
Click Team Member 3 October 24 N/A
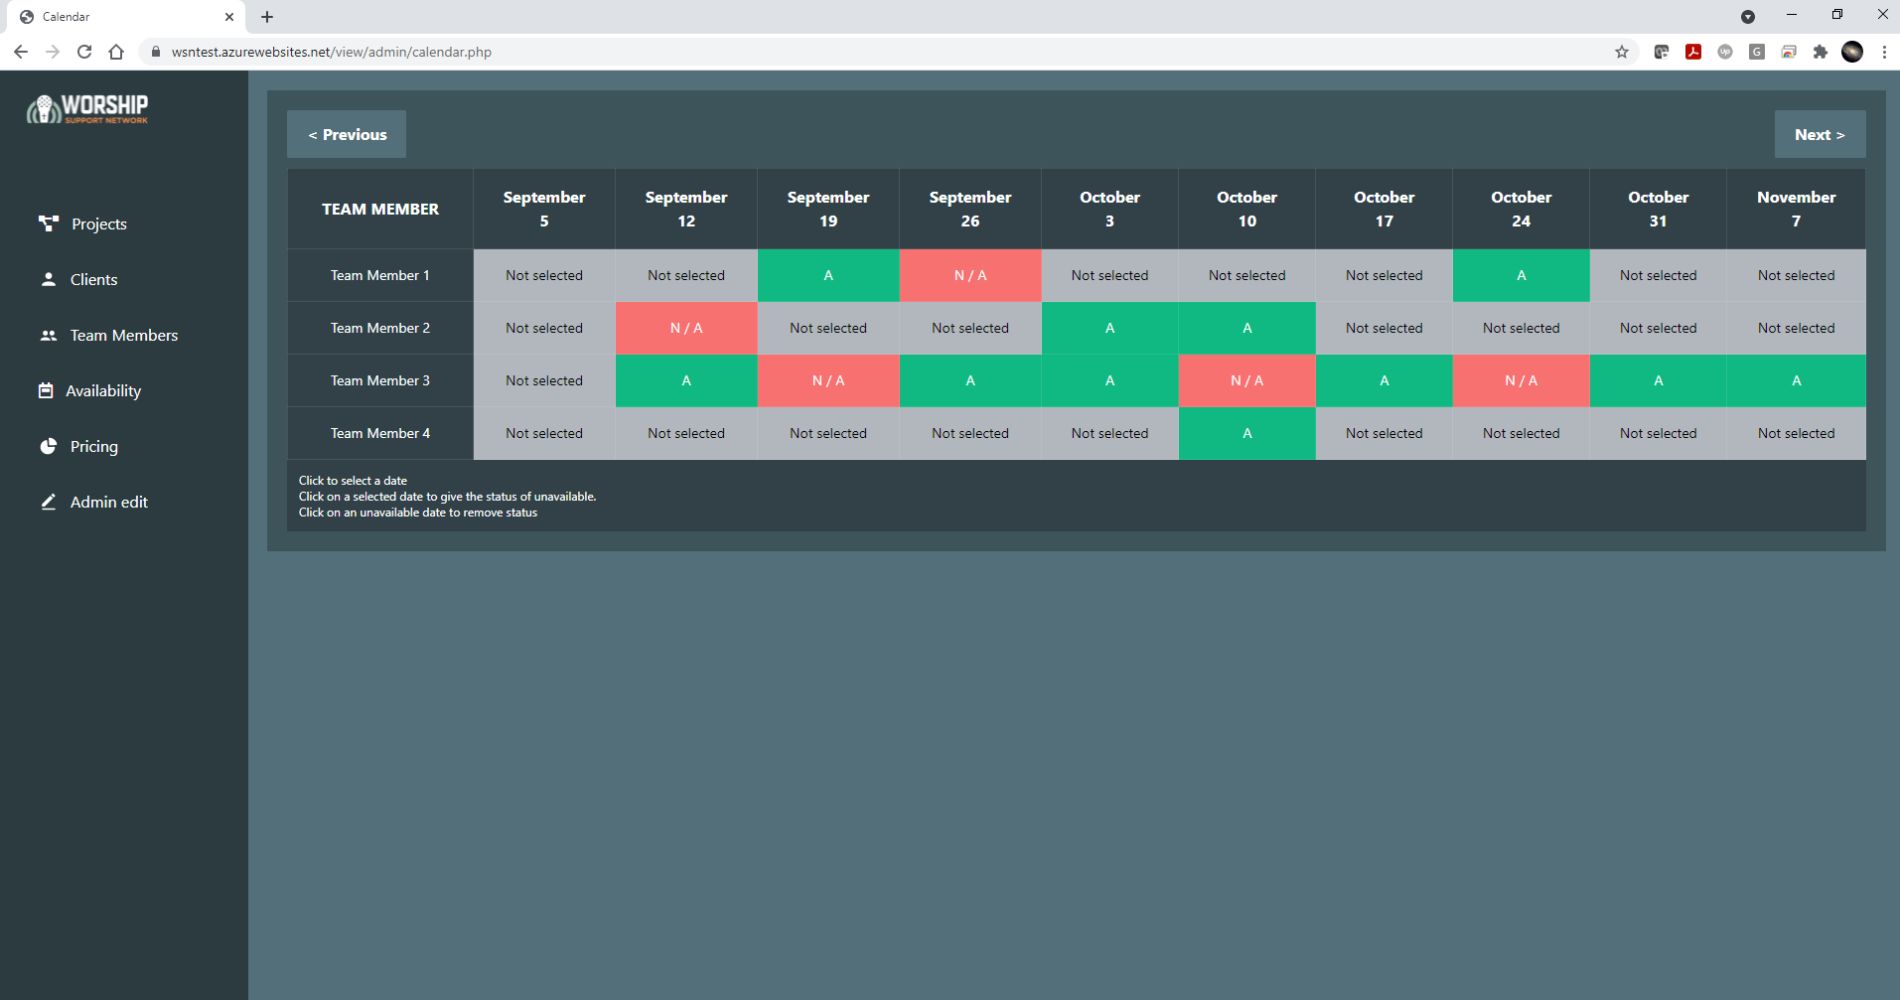(x=1521, y=381)
